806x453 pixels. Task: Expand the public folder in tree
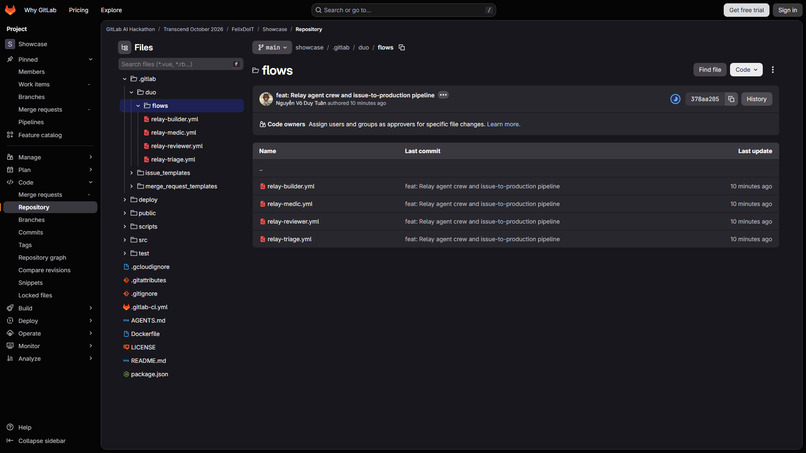(124, 213)
